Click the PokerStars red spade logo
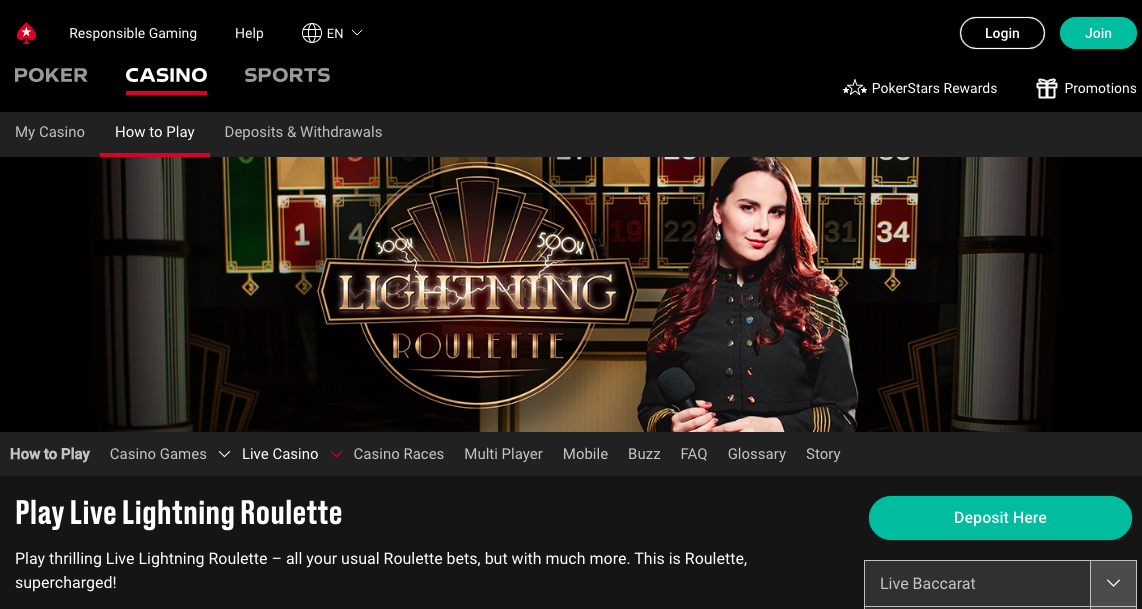1142x609 pixels. point(27,34)
